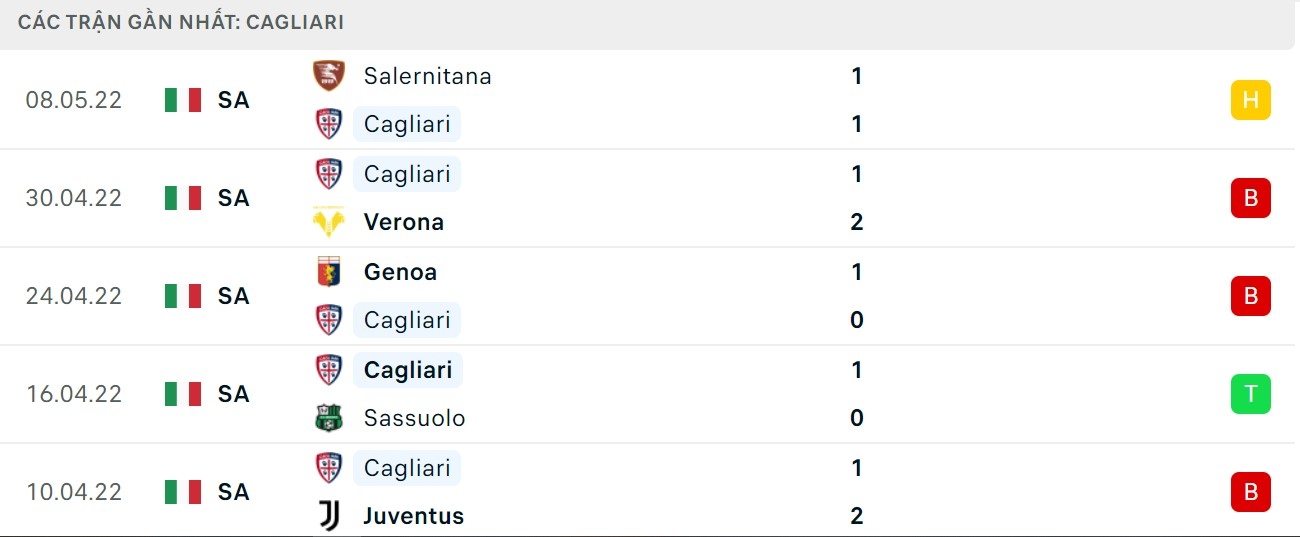Select the Sassuolo team name
Image resolution: width=1300 pixels, height=537 pixels.
click(414, 418)
